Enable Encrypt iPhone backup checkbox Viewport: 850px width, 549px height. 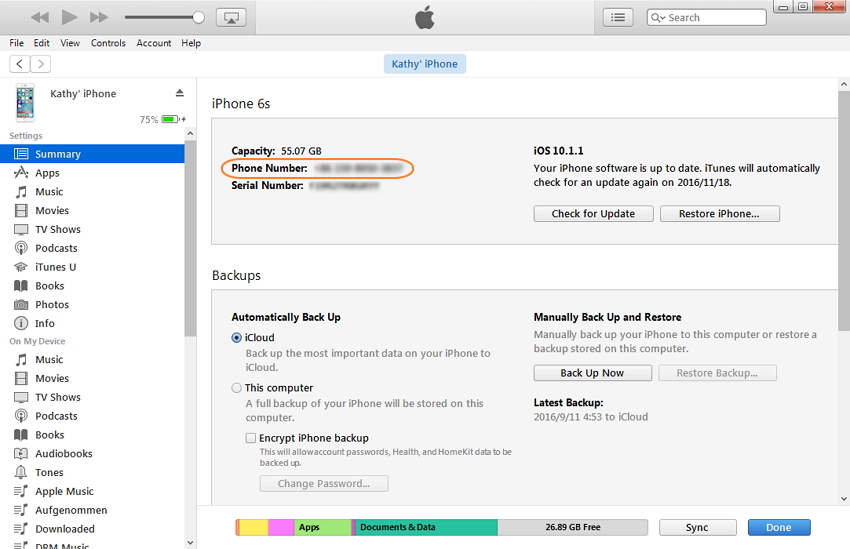251,438
